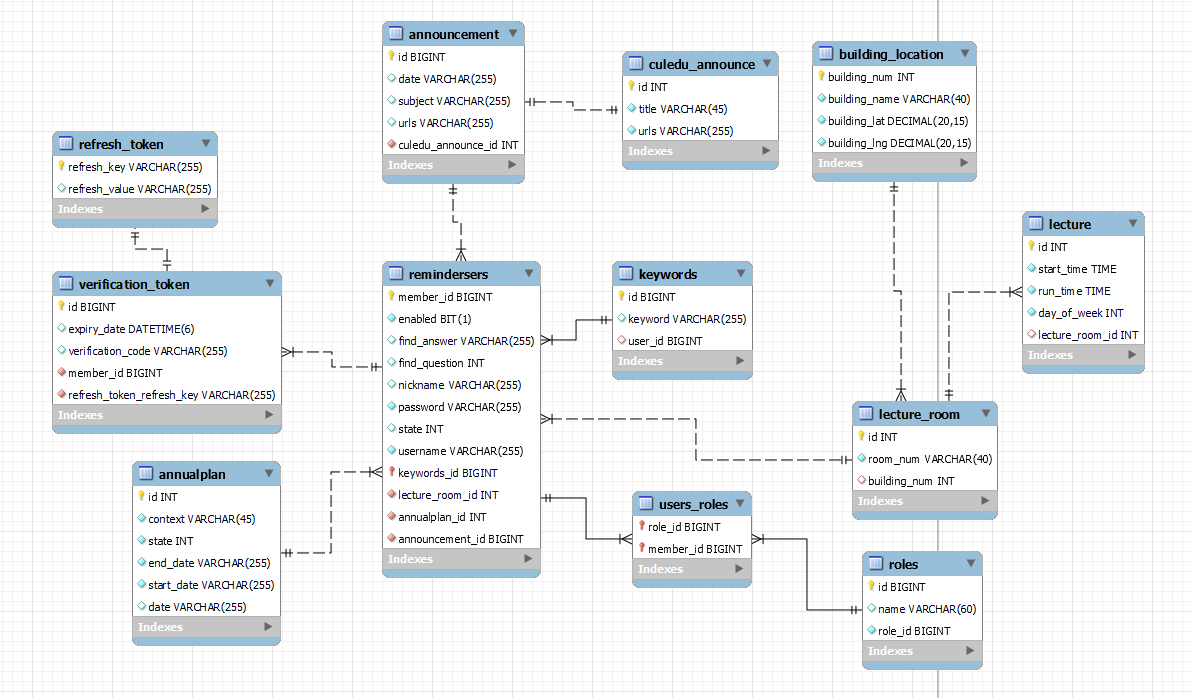Viewport: 1191px width, 698px height.
Task: Click the diamond beside enabled flag field of remindersers
Action: coord(392,318)
